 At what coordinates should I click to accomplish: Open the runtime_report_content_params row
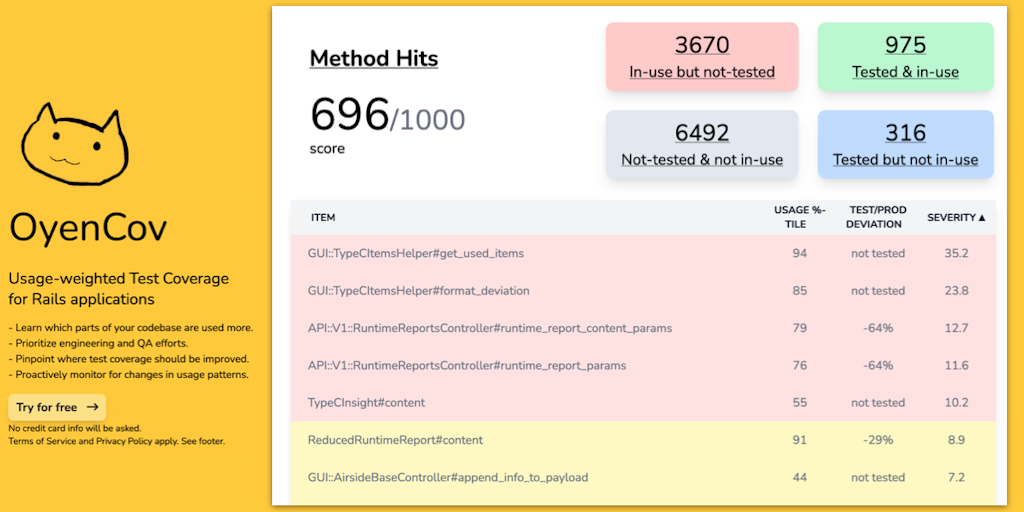coord(490,328)
